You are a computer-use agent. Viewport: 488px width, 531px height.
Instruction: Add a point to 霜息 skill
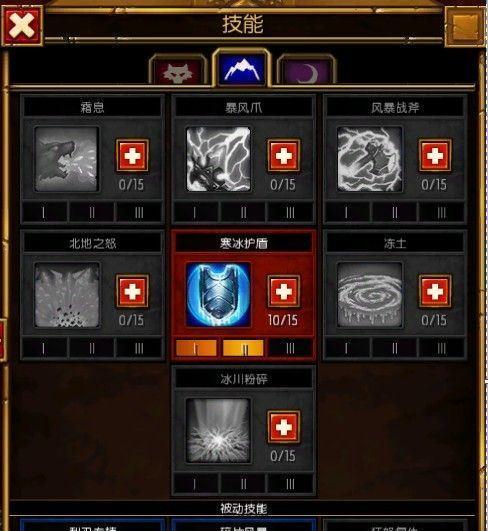132,155
